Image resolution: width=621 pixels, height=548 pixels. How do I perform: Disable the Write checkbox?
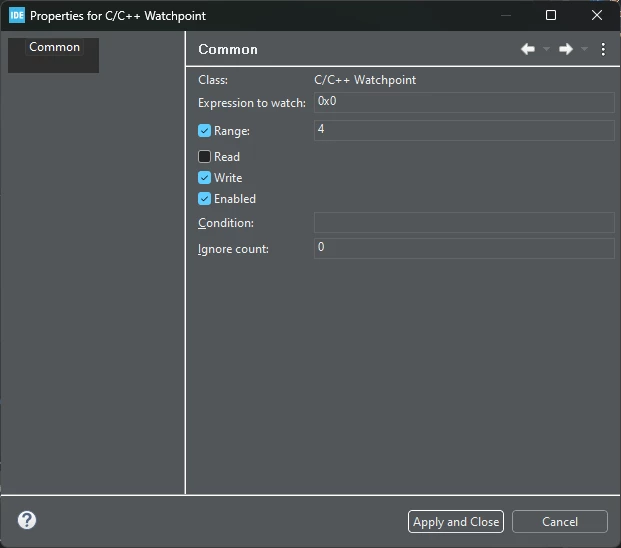coord(204,177)
